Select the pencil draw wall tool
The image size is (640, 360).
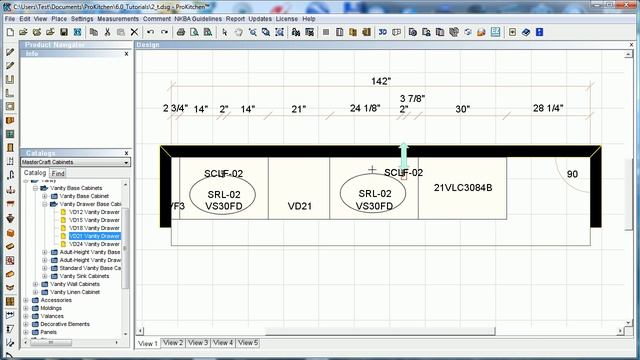[10, 52]
